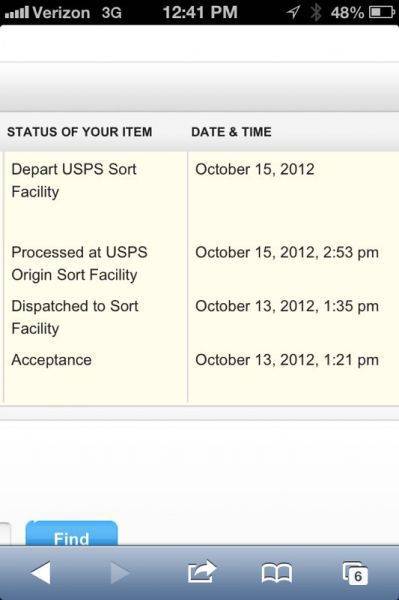Image resolution: width=399 pixels, height=600 pixels.
Task: Tap the 12:41 PM clock
Action: point(200,12)
